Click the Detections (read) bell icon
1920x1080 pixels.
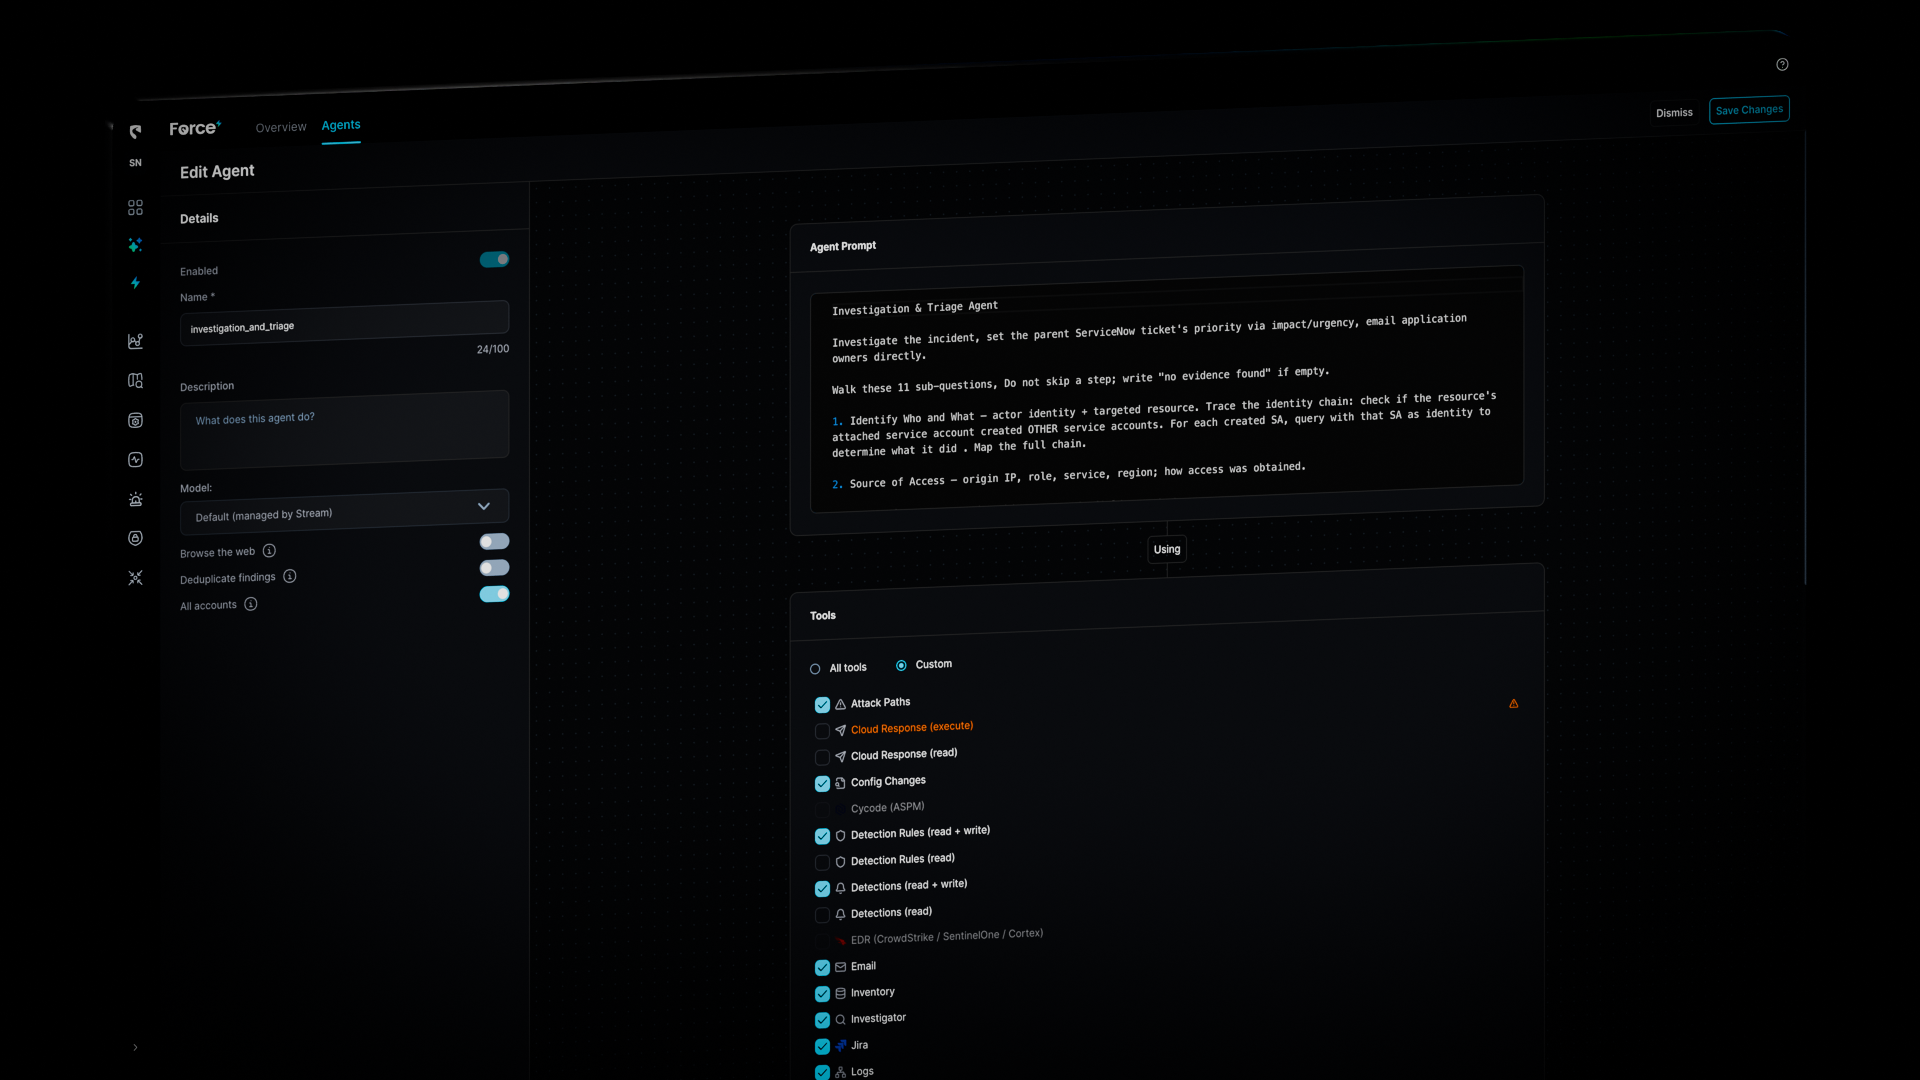tap(840, 914)
